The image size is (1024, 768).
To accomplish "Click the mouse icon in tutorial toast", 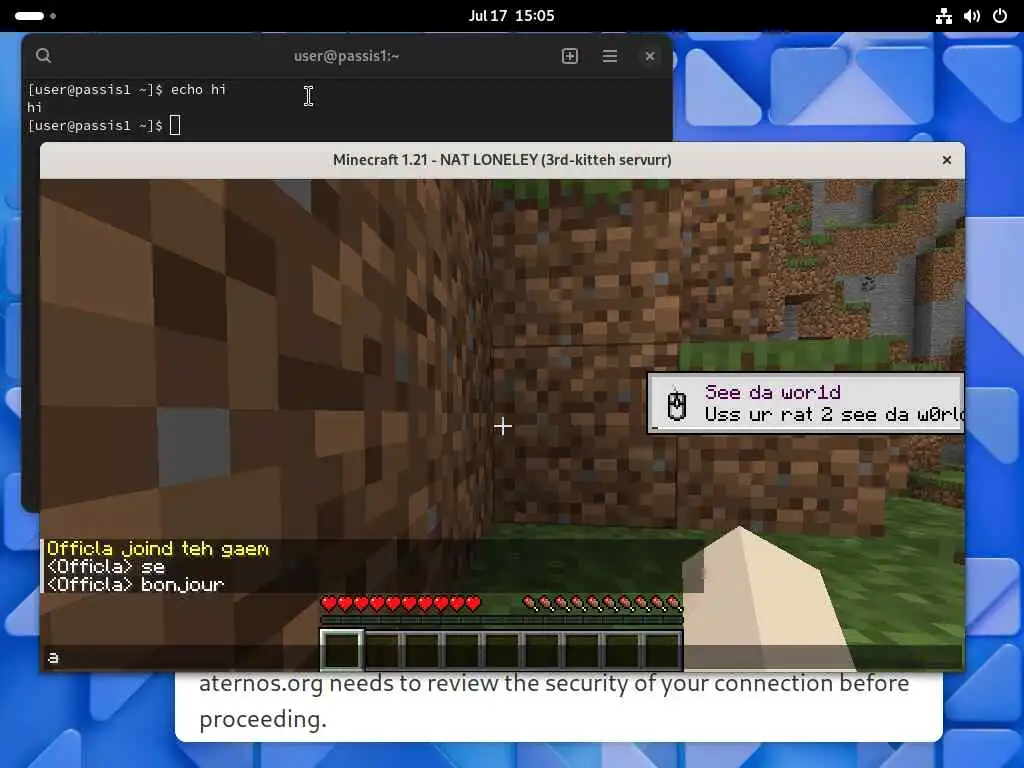I will point(677,405).
